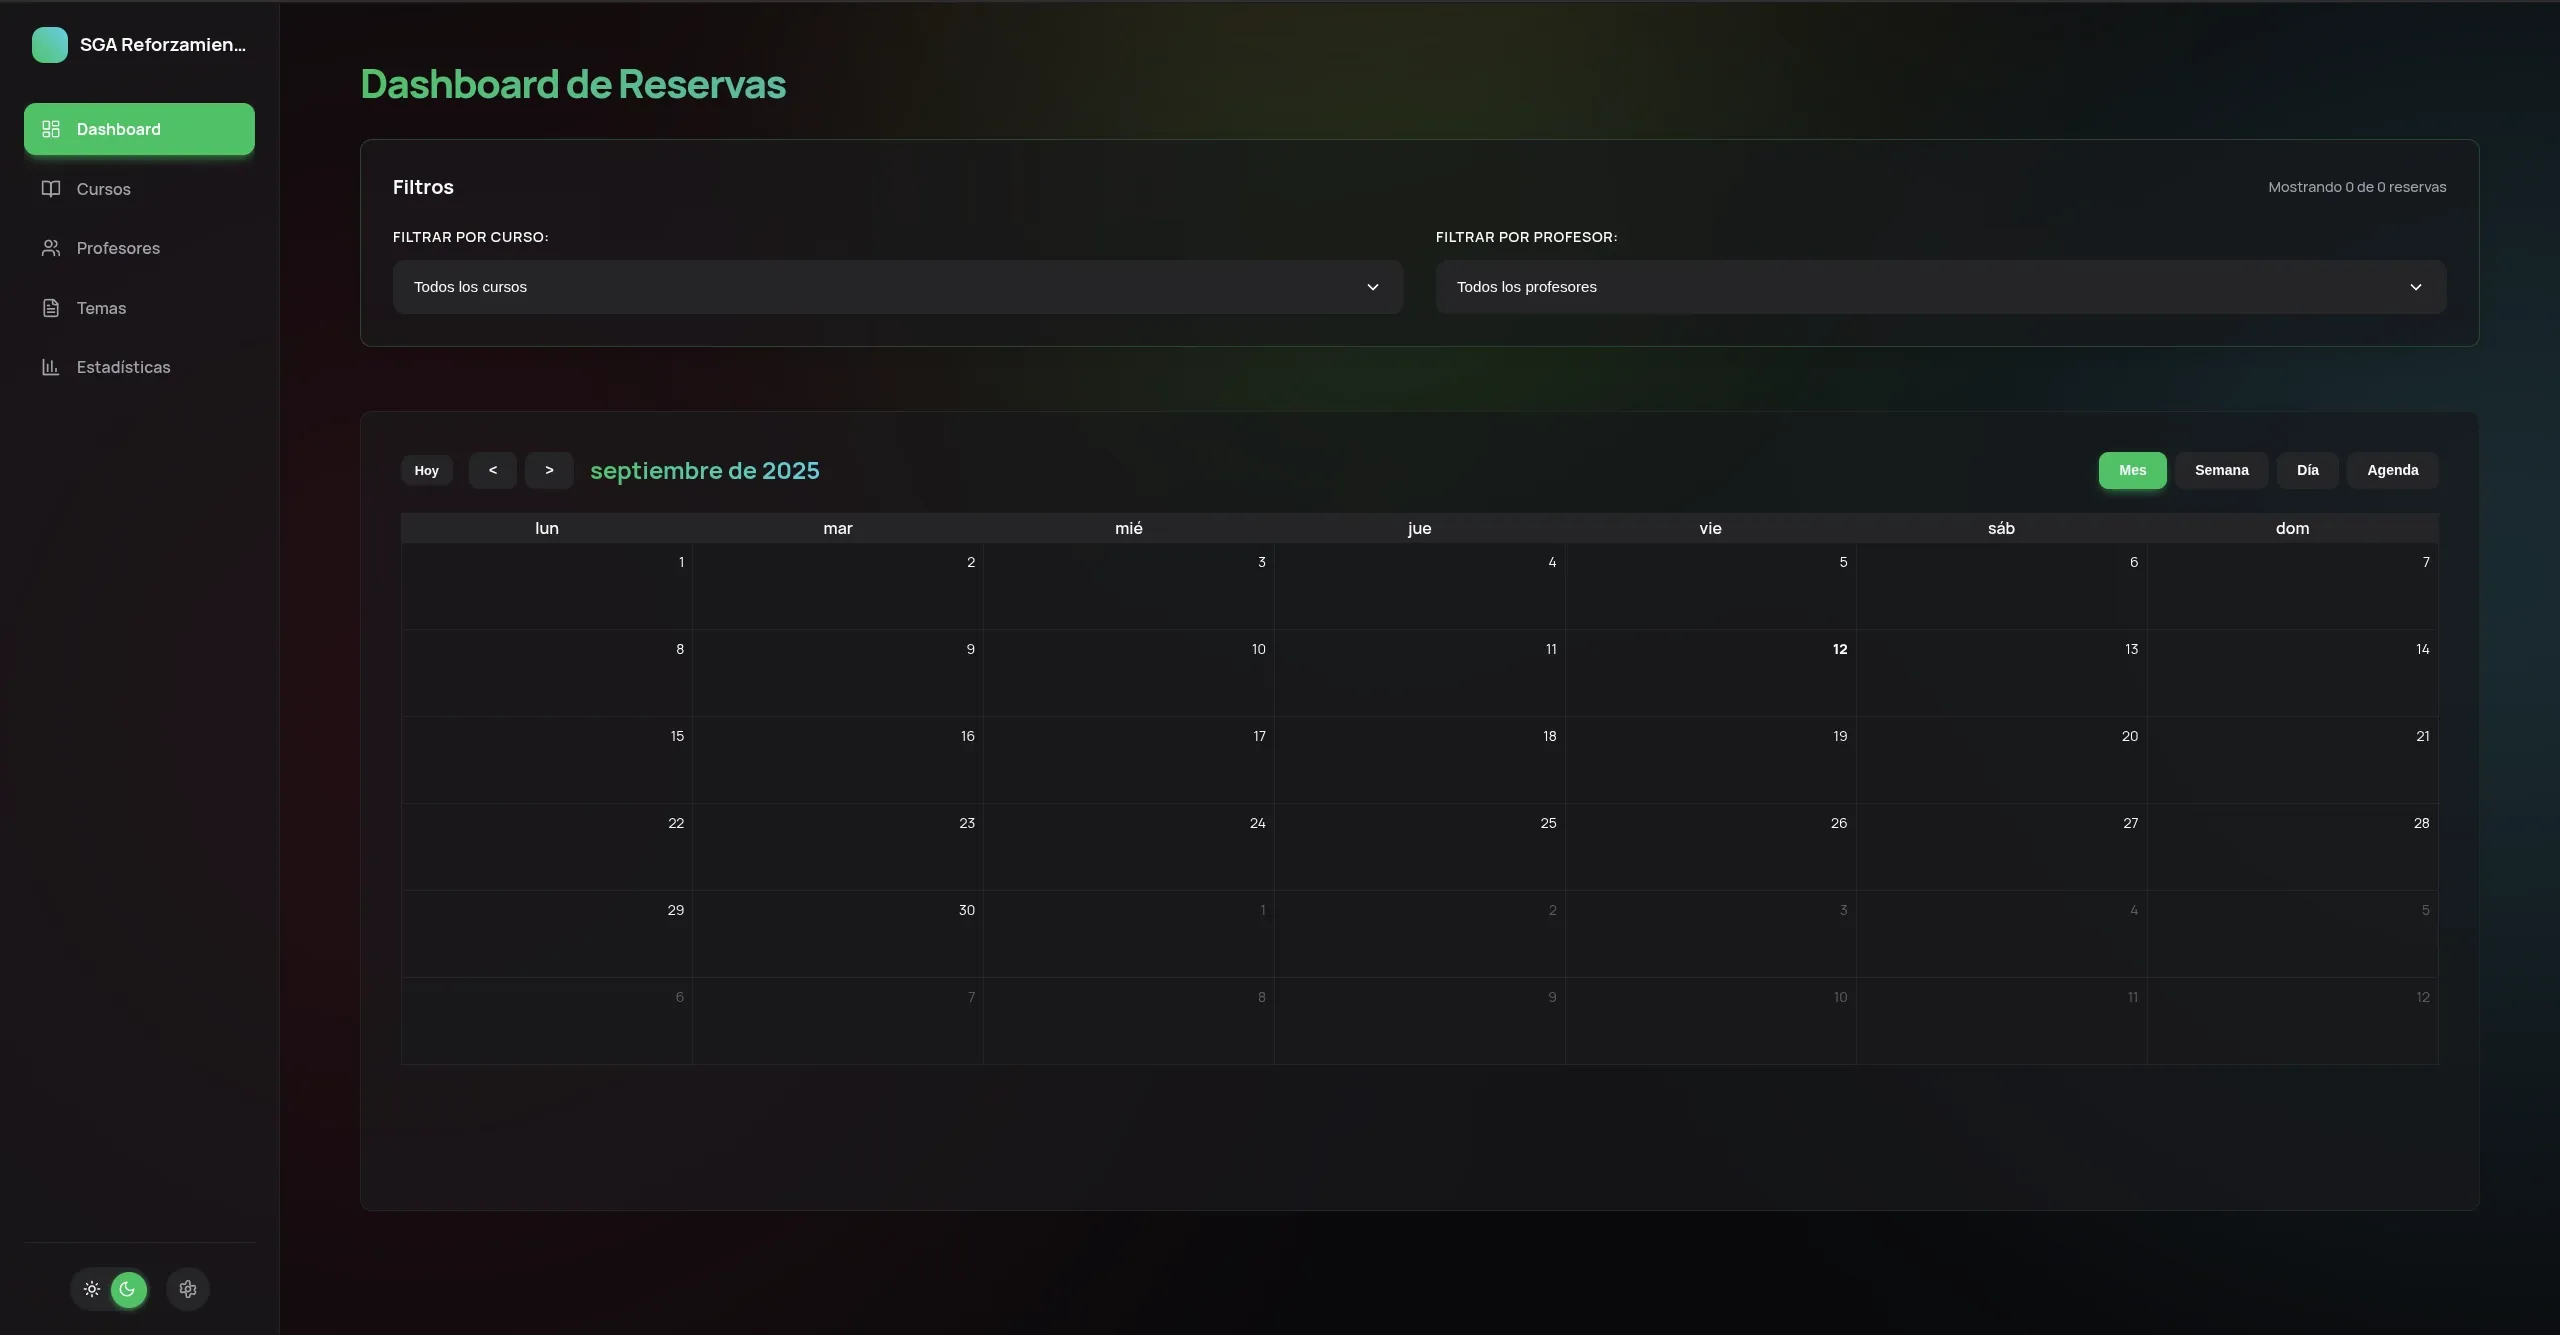Switch calendar to Agenda view
Viewport: 2560px width, 1335px height.
[2392, 470]
